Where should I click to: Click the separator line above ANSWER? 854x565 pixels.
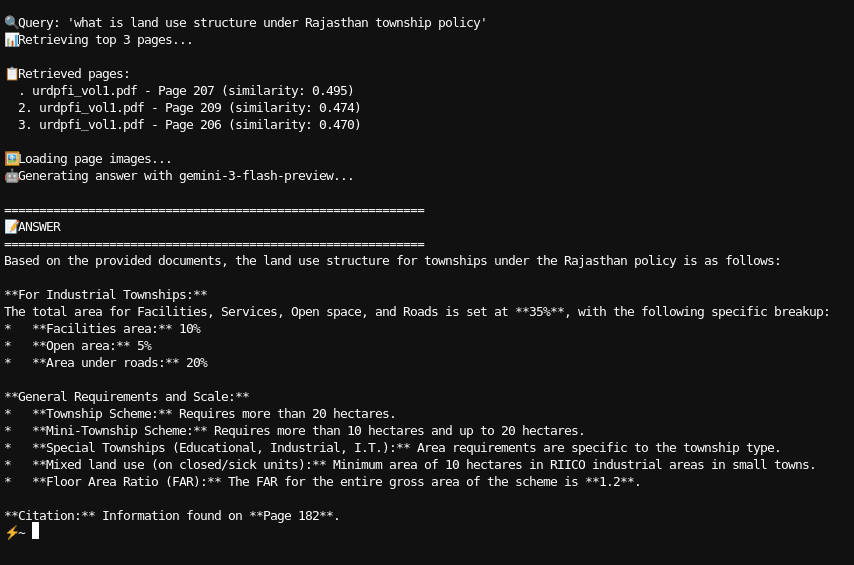pyautogui.click(x=214, y=210)
